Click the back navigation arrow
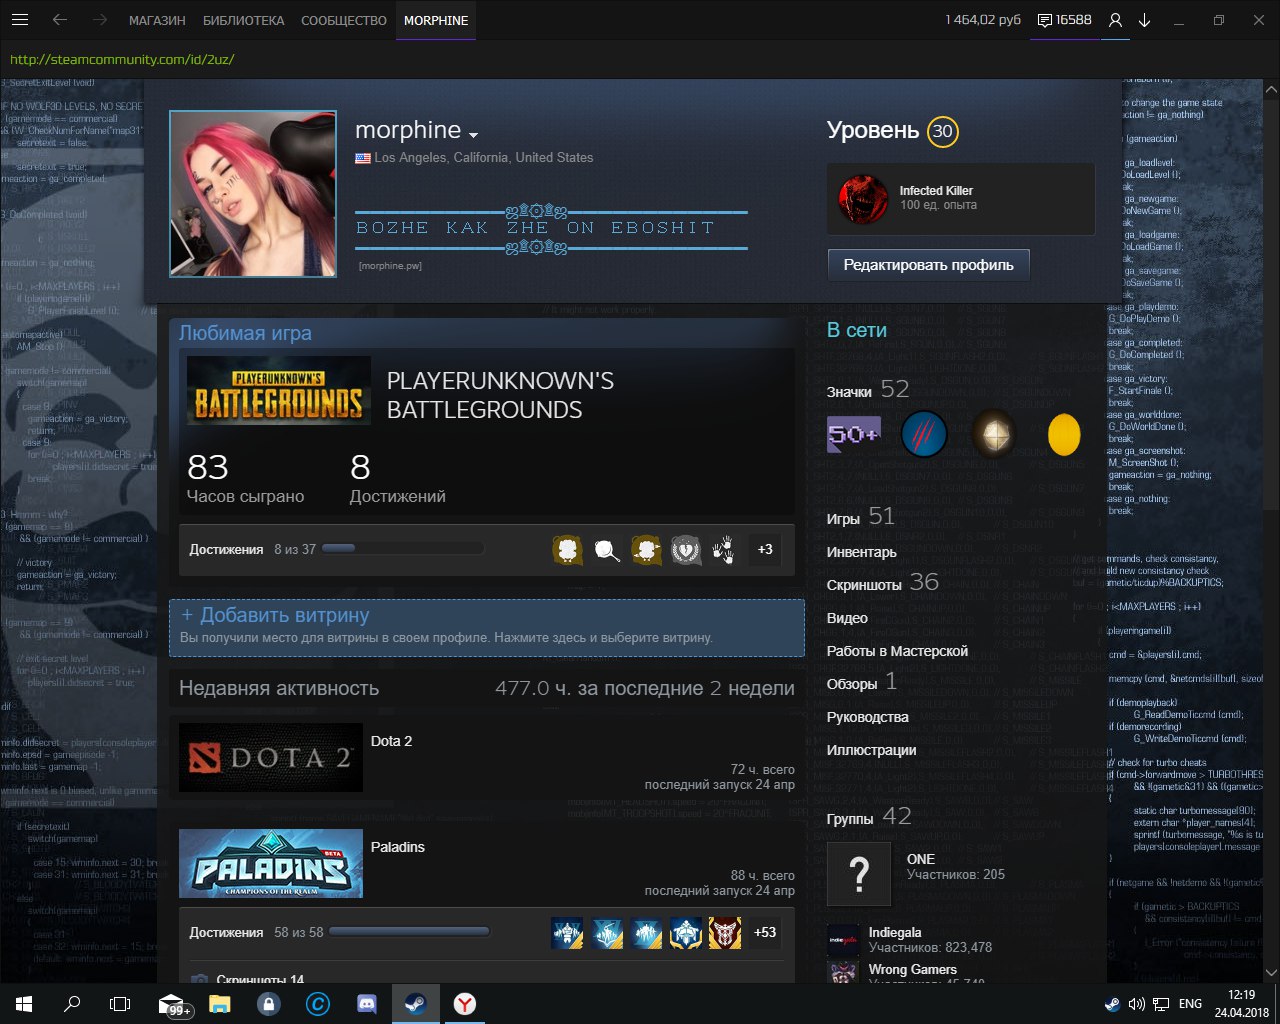Viewport: 1280px width, 1024px height. point(60,20)
